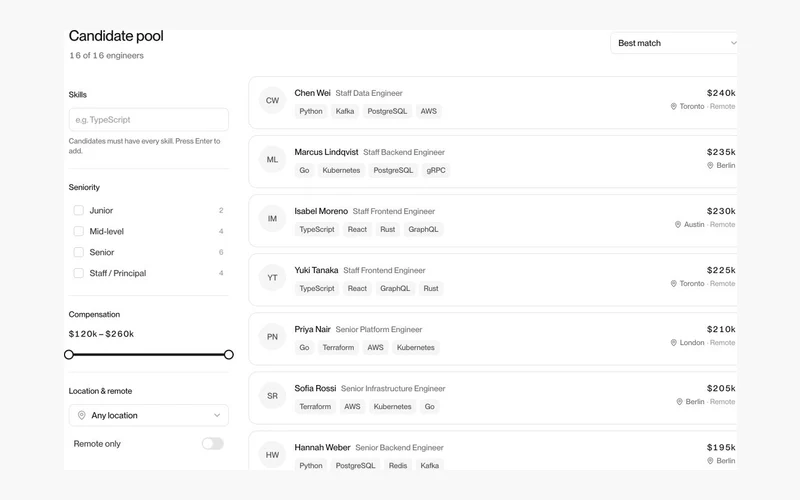Click the IM avatar for Isabel Moreno
Image resolution: width=800 pixels, height=500 pixels.
(x=272, y=219)
